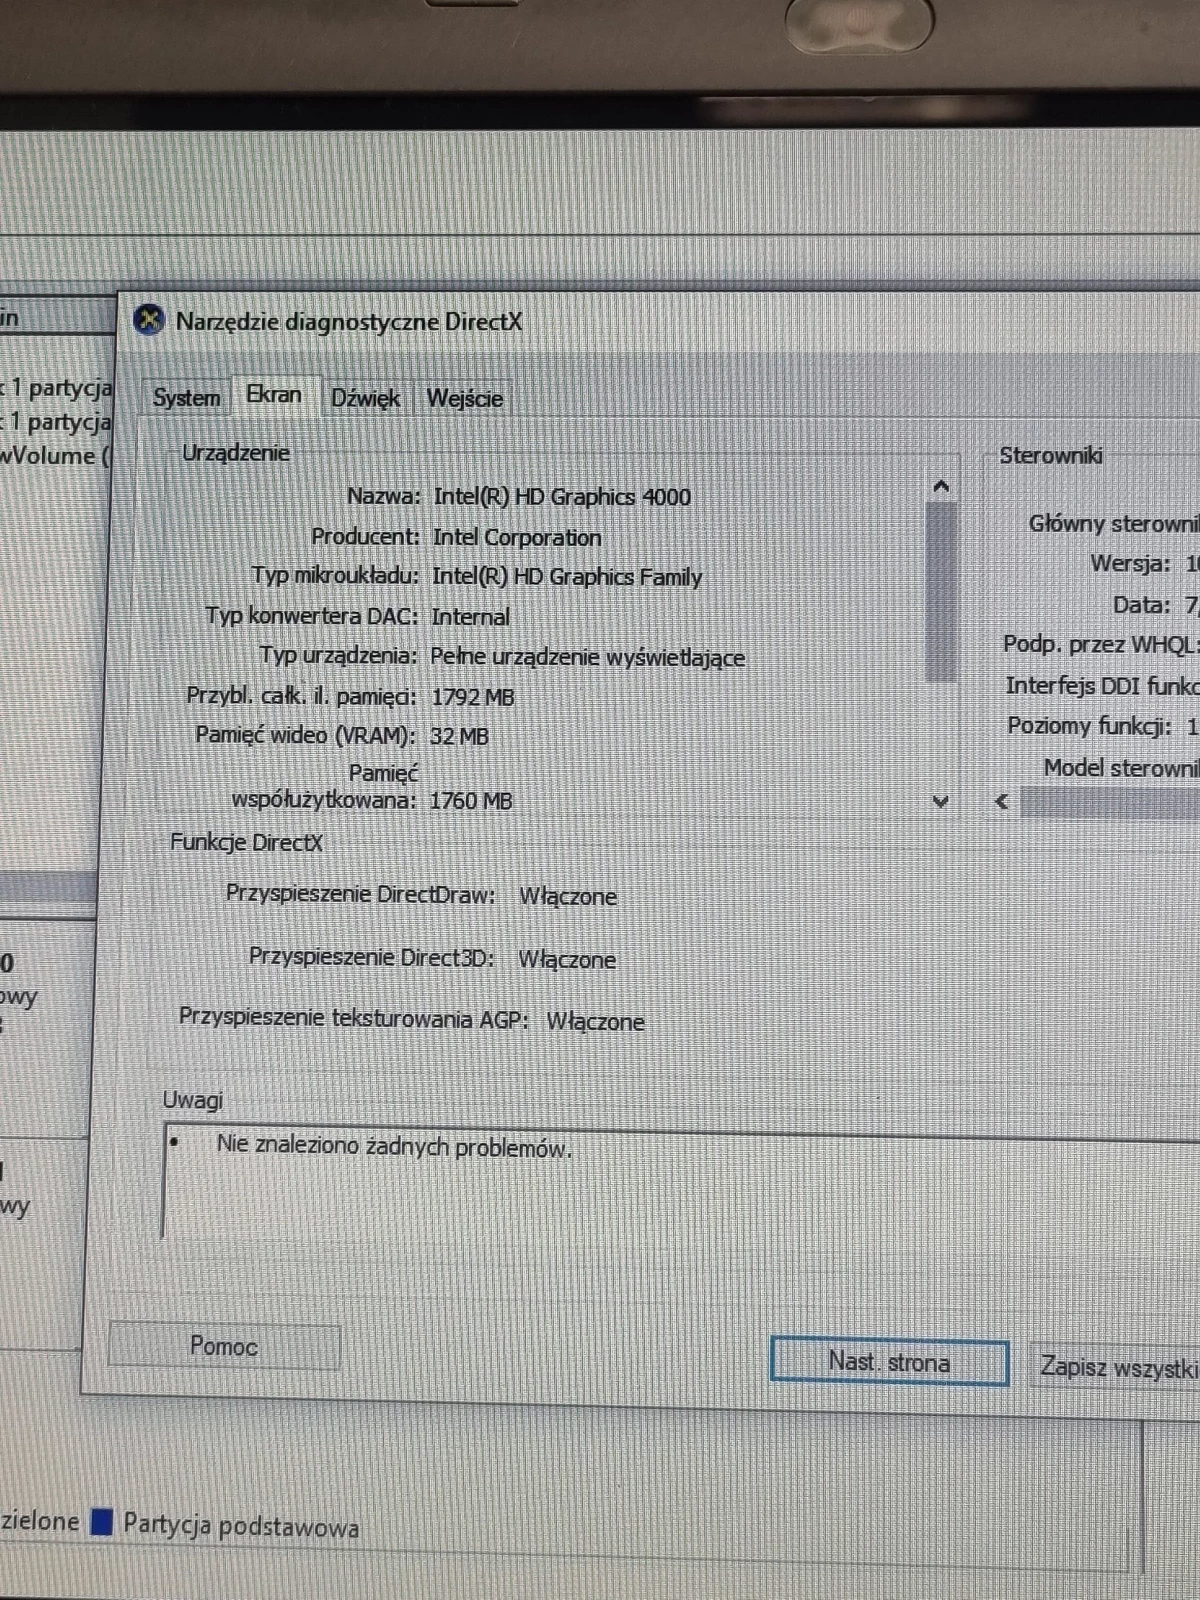Click the Typ konwertera DAC label
This screenshot has width=1200, height=1600.
312,616
